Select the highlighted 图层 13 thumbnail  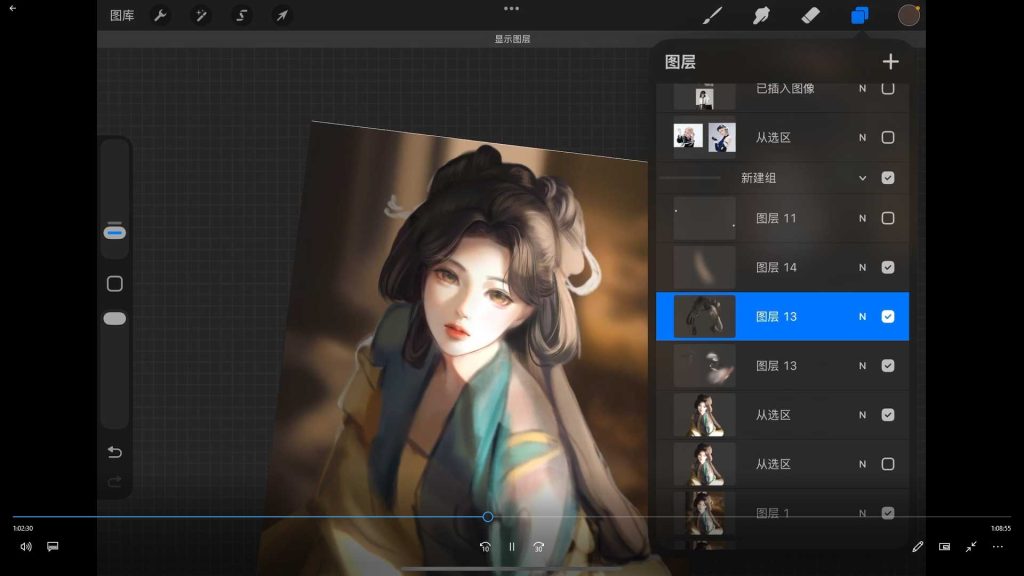coord(704,316)
